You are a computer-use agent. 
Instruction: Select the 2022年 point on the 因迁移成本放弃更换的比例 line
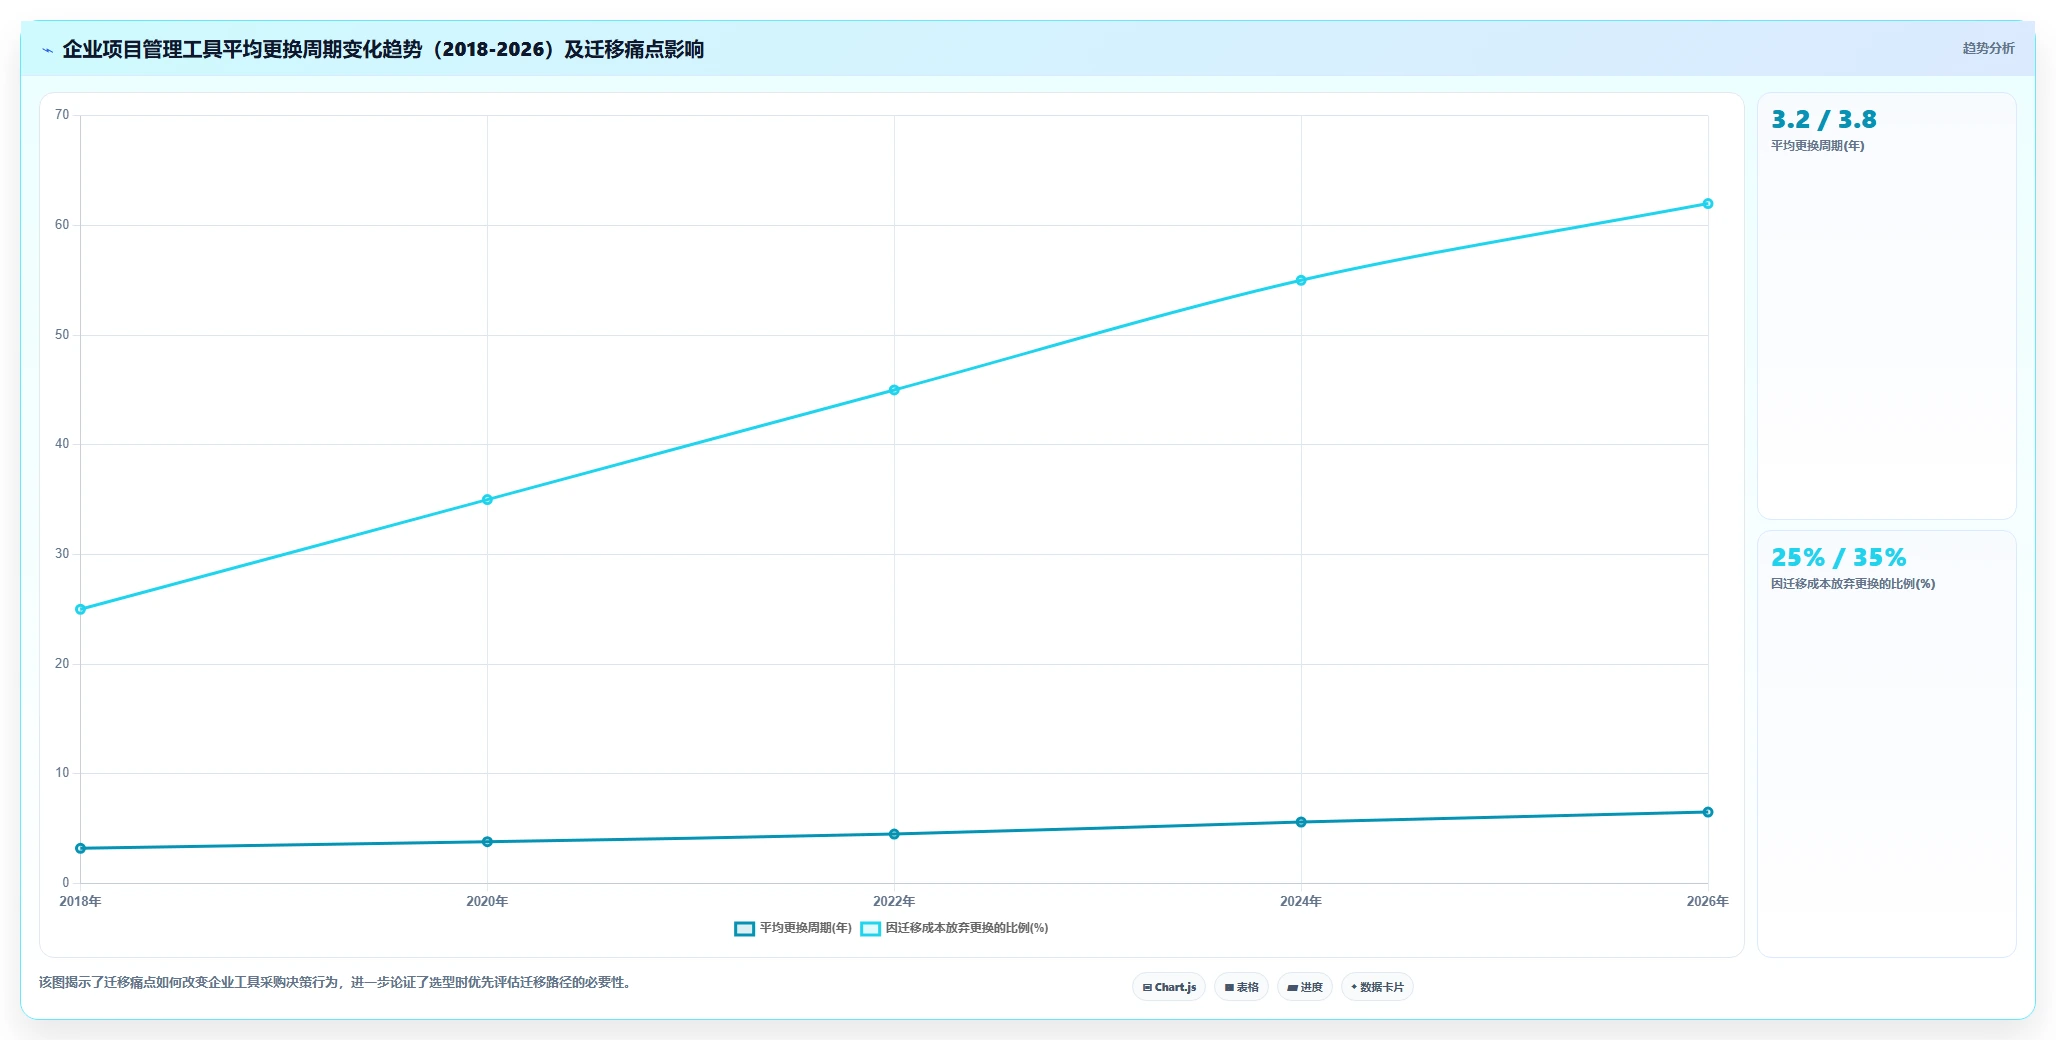coord(894,390)
